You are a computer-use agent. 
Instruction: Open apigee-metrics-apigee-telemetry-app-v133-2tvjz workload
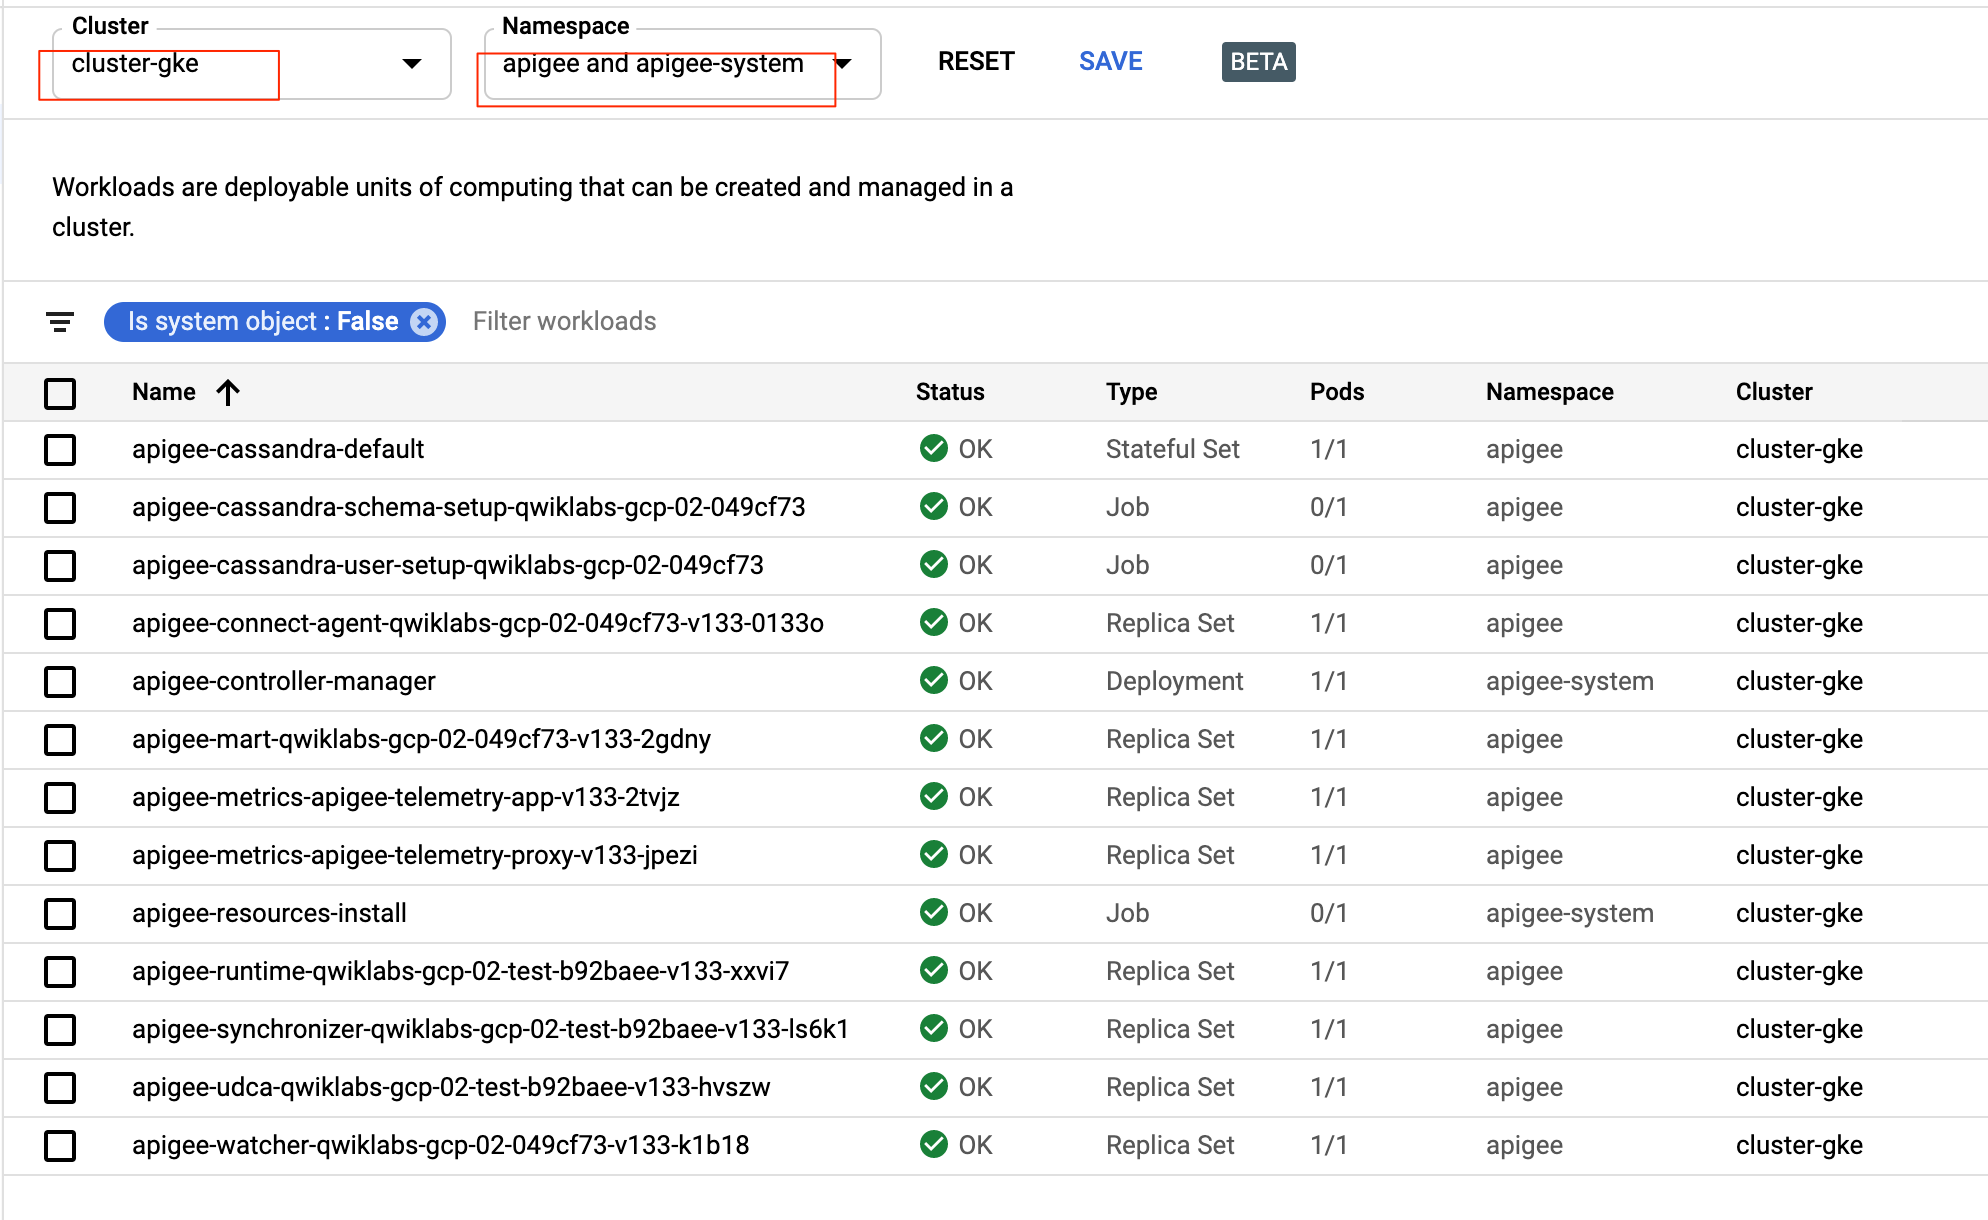click(x=406, y=797)
